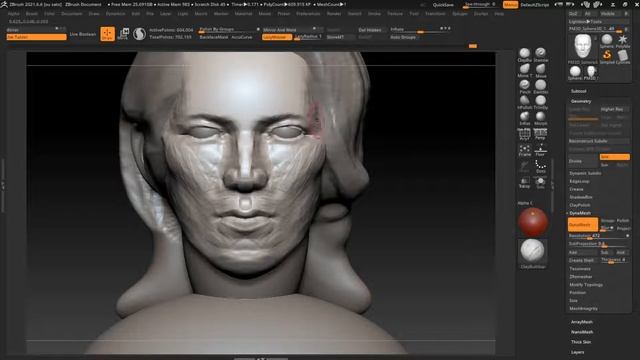Select the Cylinder3D tool icon
640x360 pixels.
623,56
